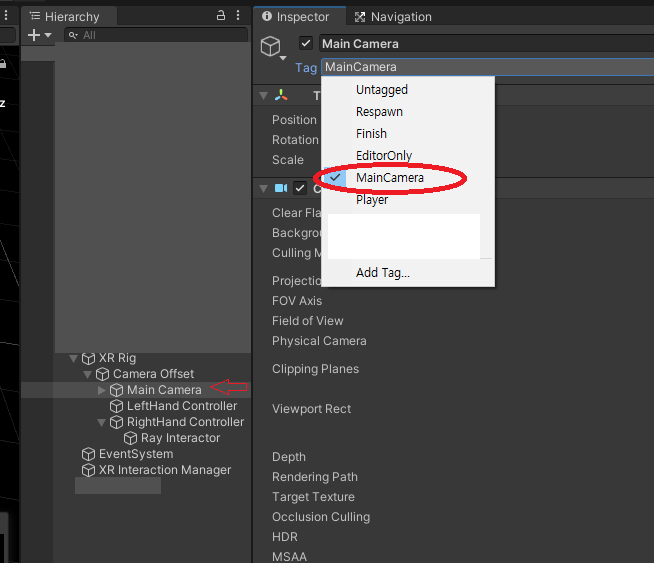Click the Target Texture property label
654x563 pixels.
(313, 497)
